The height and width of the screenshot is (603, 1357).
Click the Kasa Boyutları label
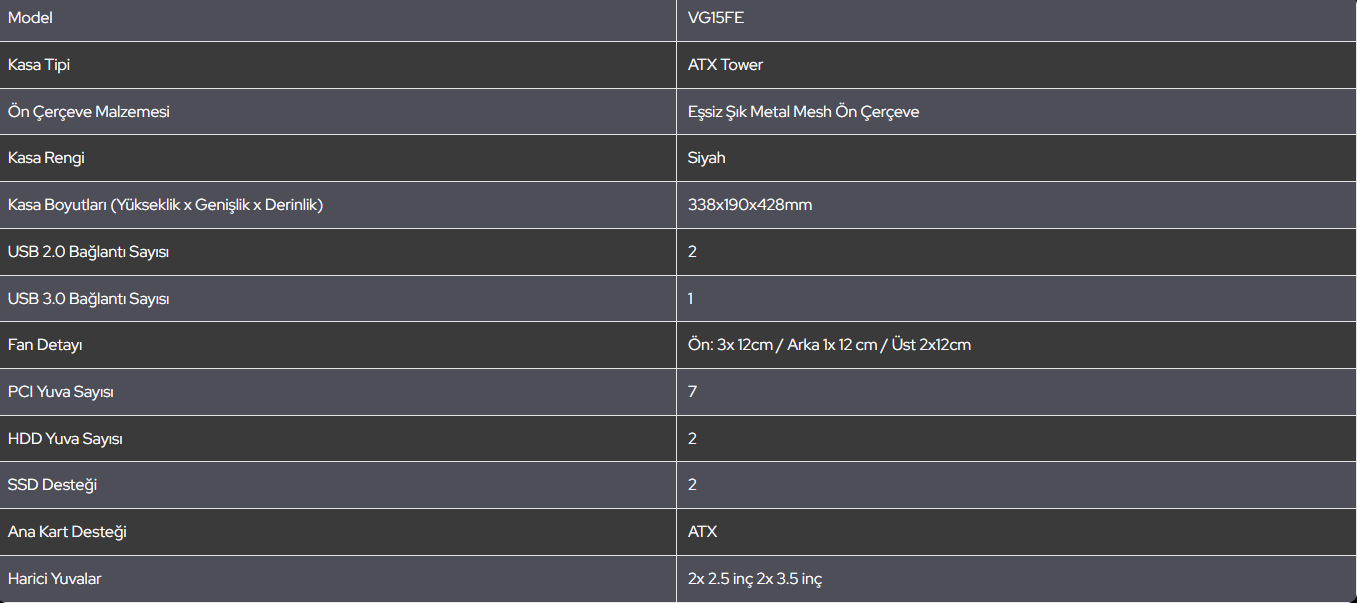(x=165, y=205)
